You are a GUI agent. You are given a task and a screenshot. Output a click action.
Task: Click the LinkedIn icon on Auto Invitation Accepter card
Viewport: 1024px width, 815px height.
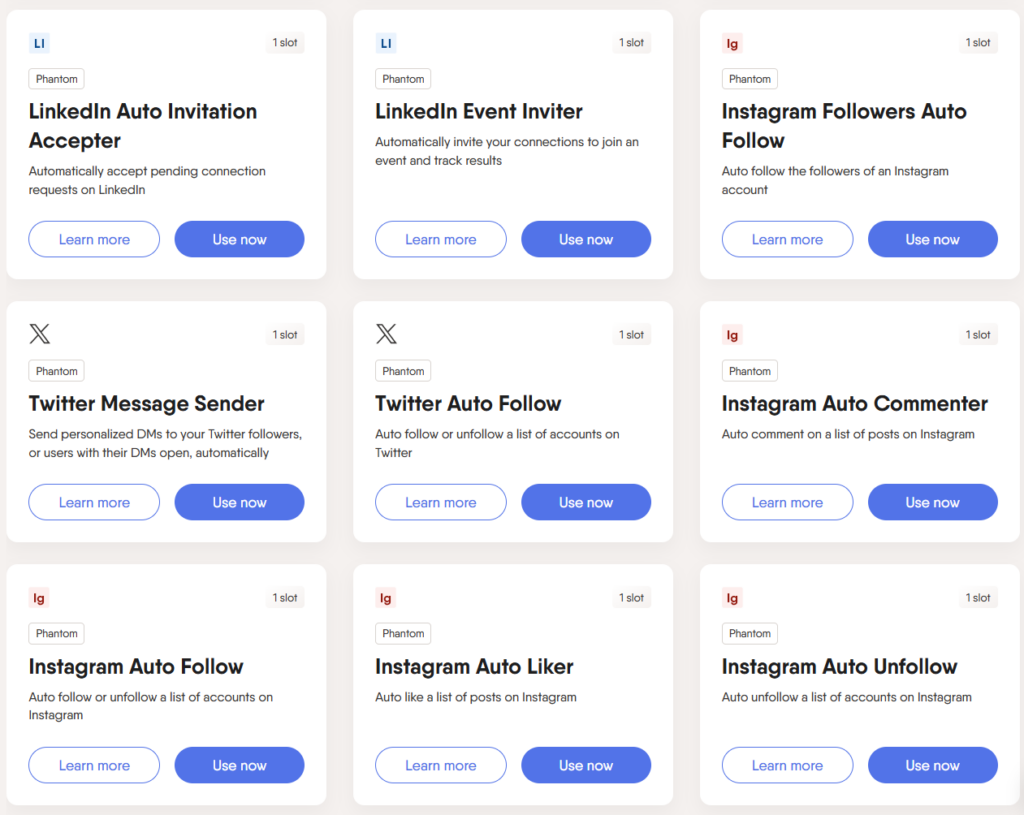pyautogui.click(x=39, y=43)
